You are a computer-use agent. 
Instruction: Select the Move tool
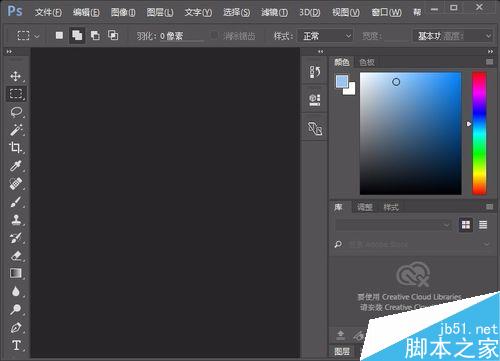pos(16,76)
